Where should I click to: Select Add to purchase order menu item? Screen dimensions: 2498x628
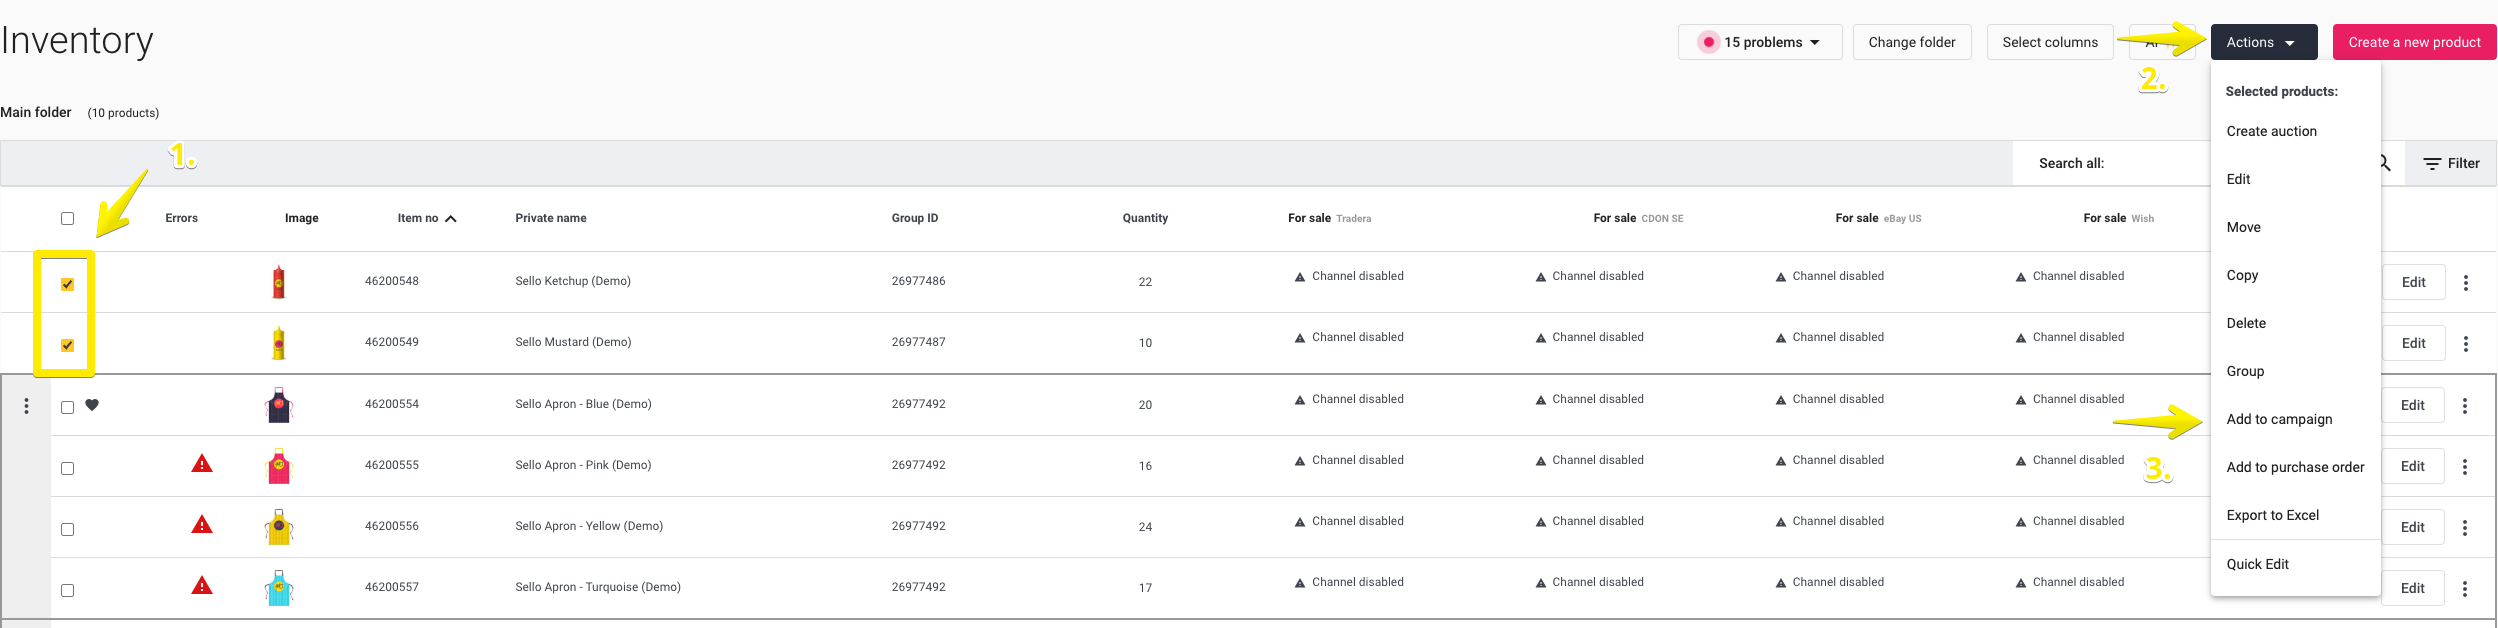point(2295,467)
